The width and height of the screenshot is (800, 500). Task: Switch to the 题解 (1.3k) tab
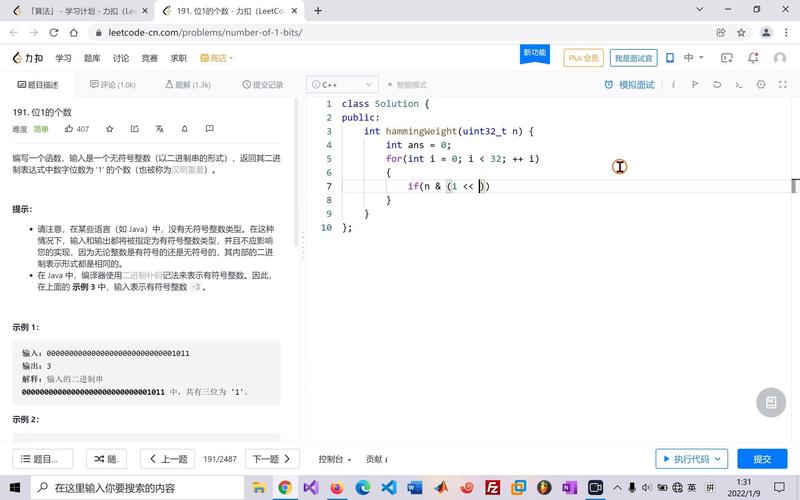point(188,85)
